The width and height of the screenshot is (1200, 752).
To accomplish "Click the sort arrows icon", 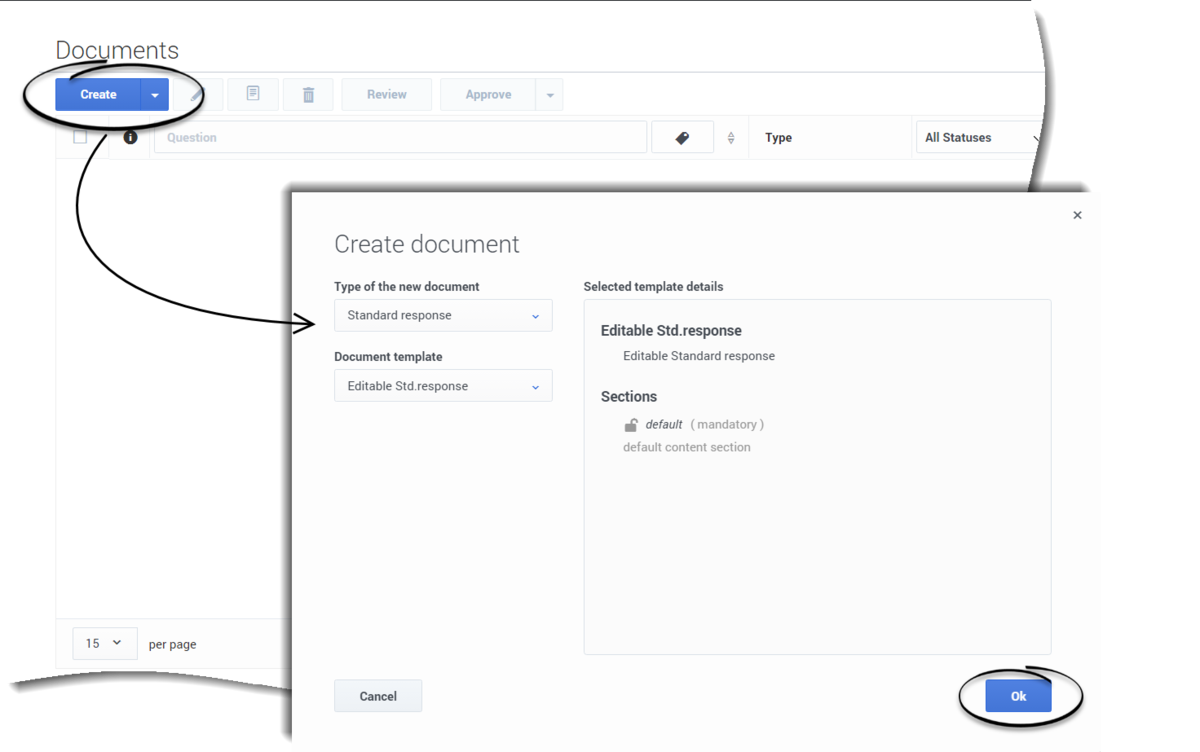I will (x=731, y=138).
